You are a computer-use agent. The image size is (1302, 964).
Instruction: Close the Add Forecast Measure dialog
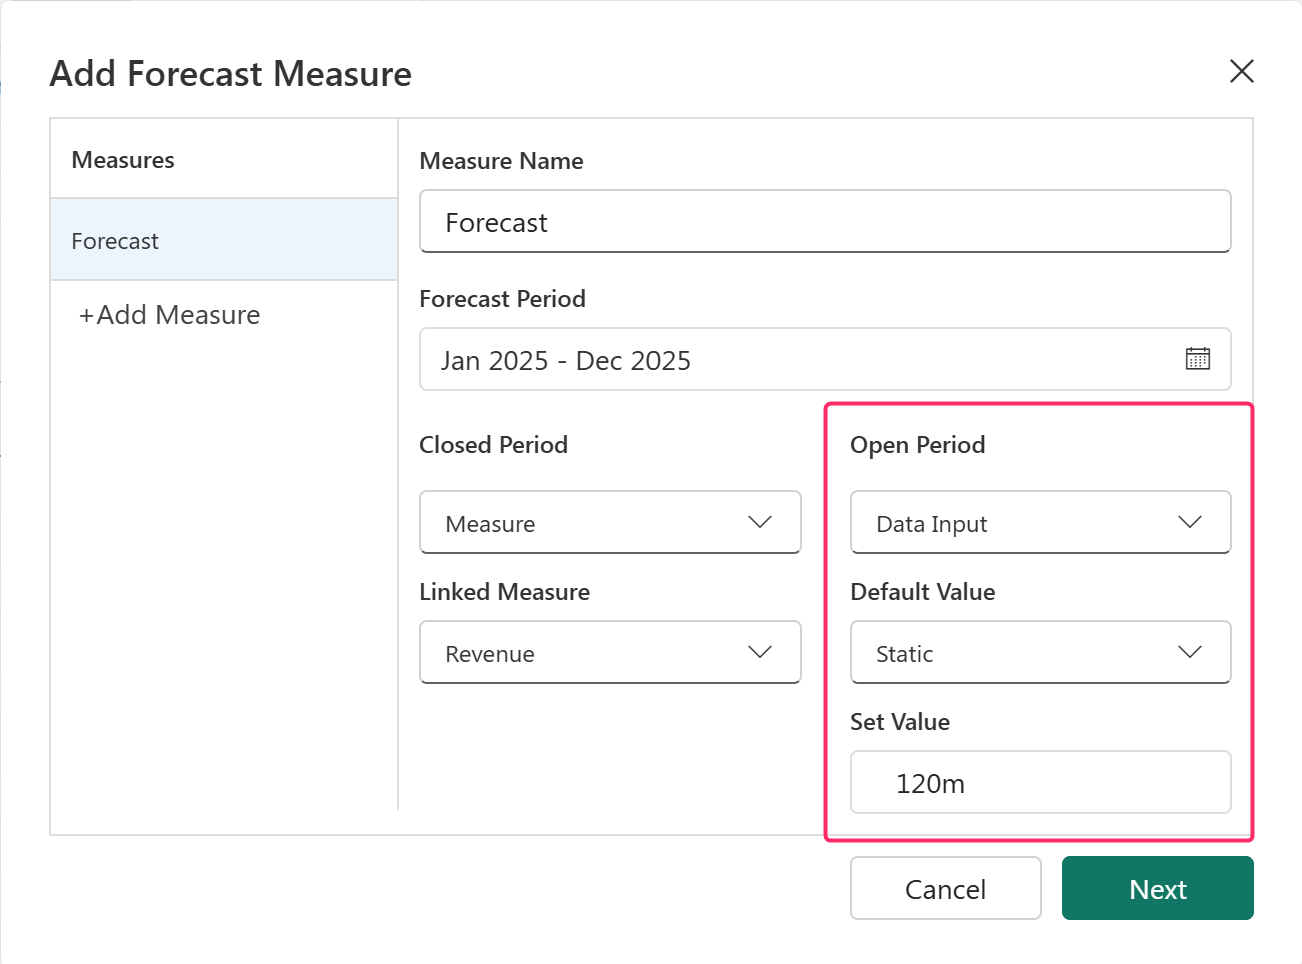(1241, 71)
